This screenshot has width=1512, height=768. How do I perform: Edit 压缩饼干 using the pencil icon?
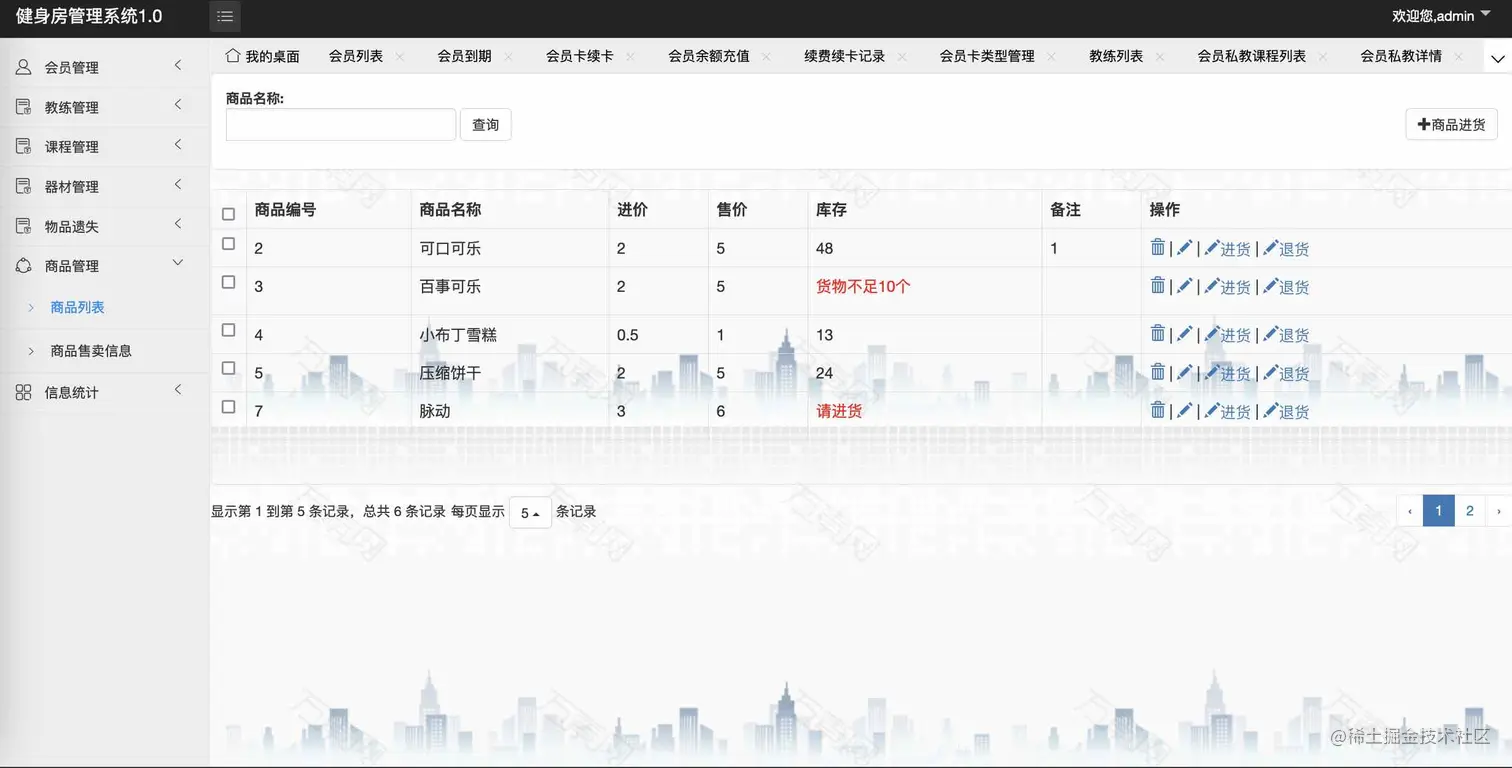click(1185, 372)
